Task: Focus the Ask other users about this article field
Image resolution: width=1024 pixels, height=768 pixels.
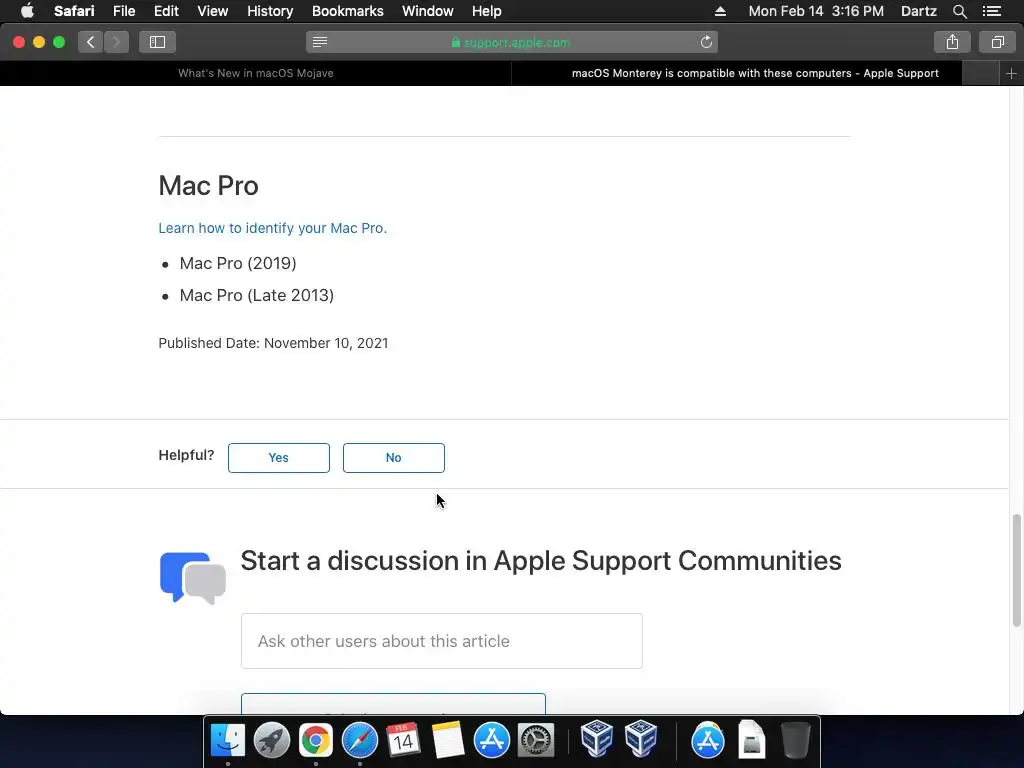Action: 441,641
